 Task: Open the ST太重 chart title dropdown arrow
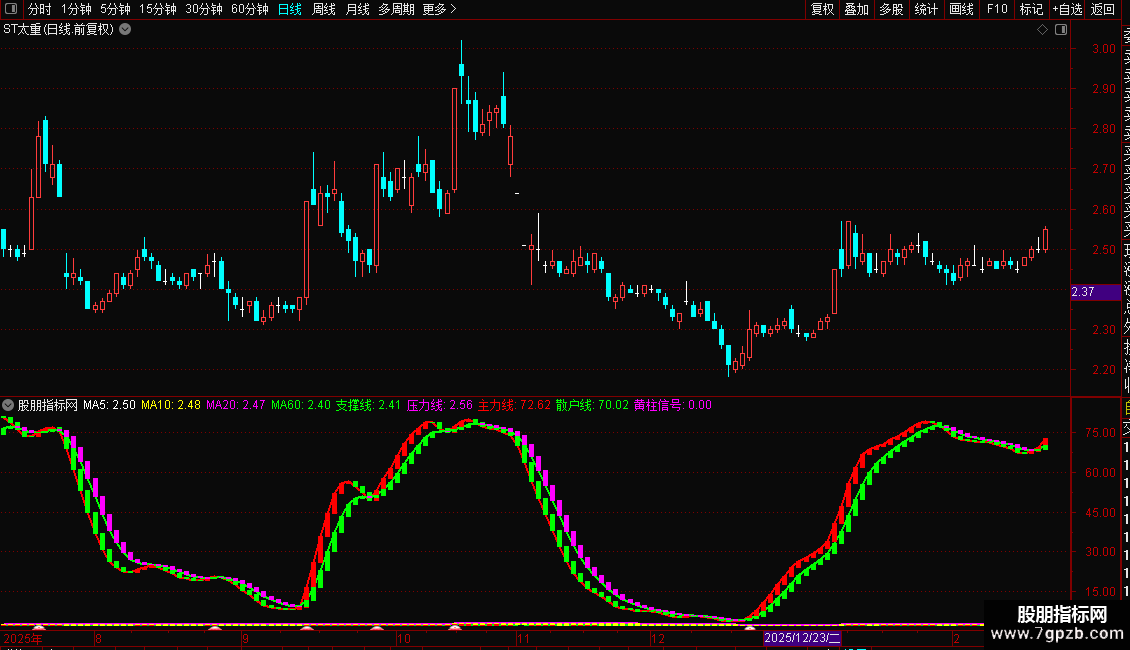pos(125,30)
